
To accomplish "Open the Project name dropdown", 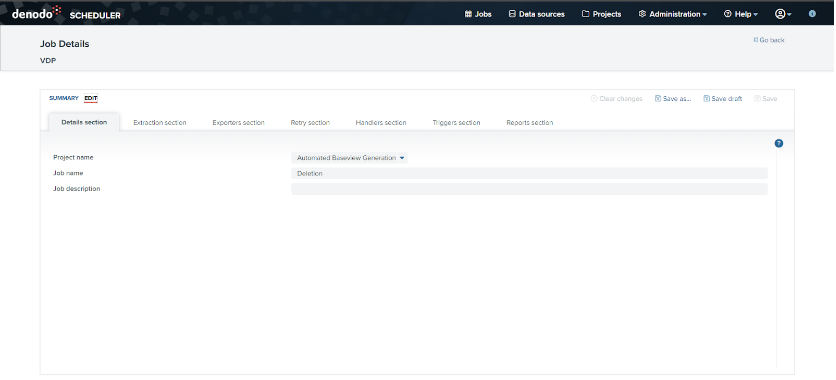I will [x=350, y=158].
